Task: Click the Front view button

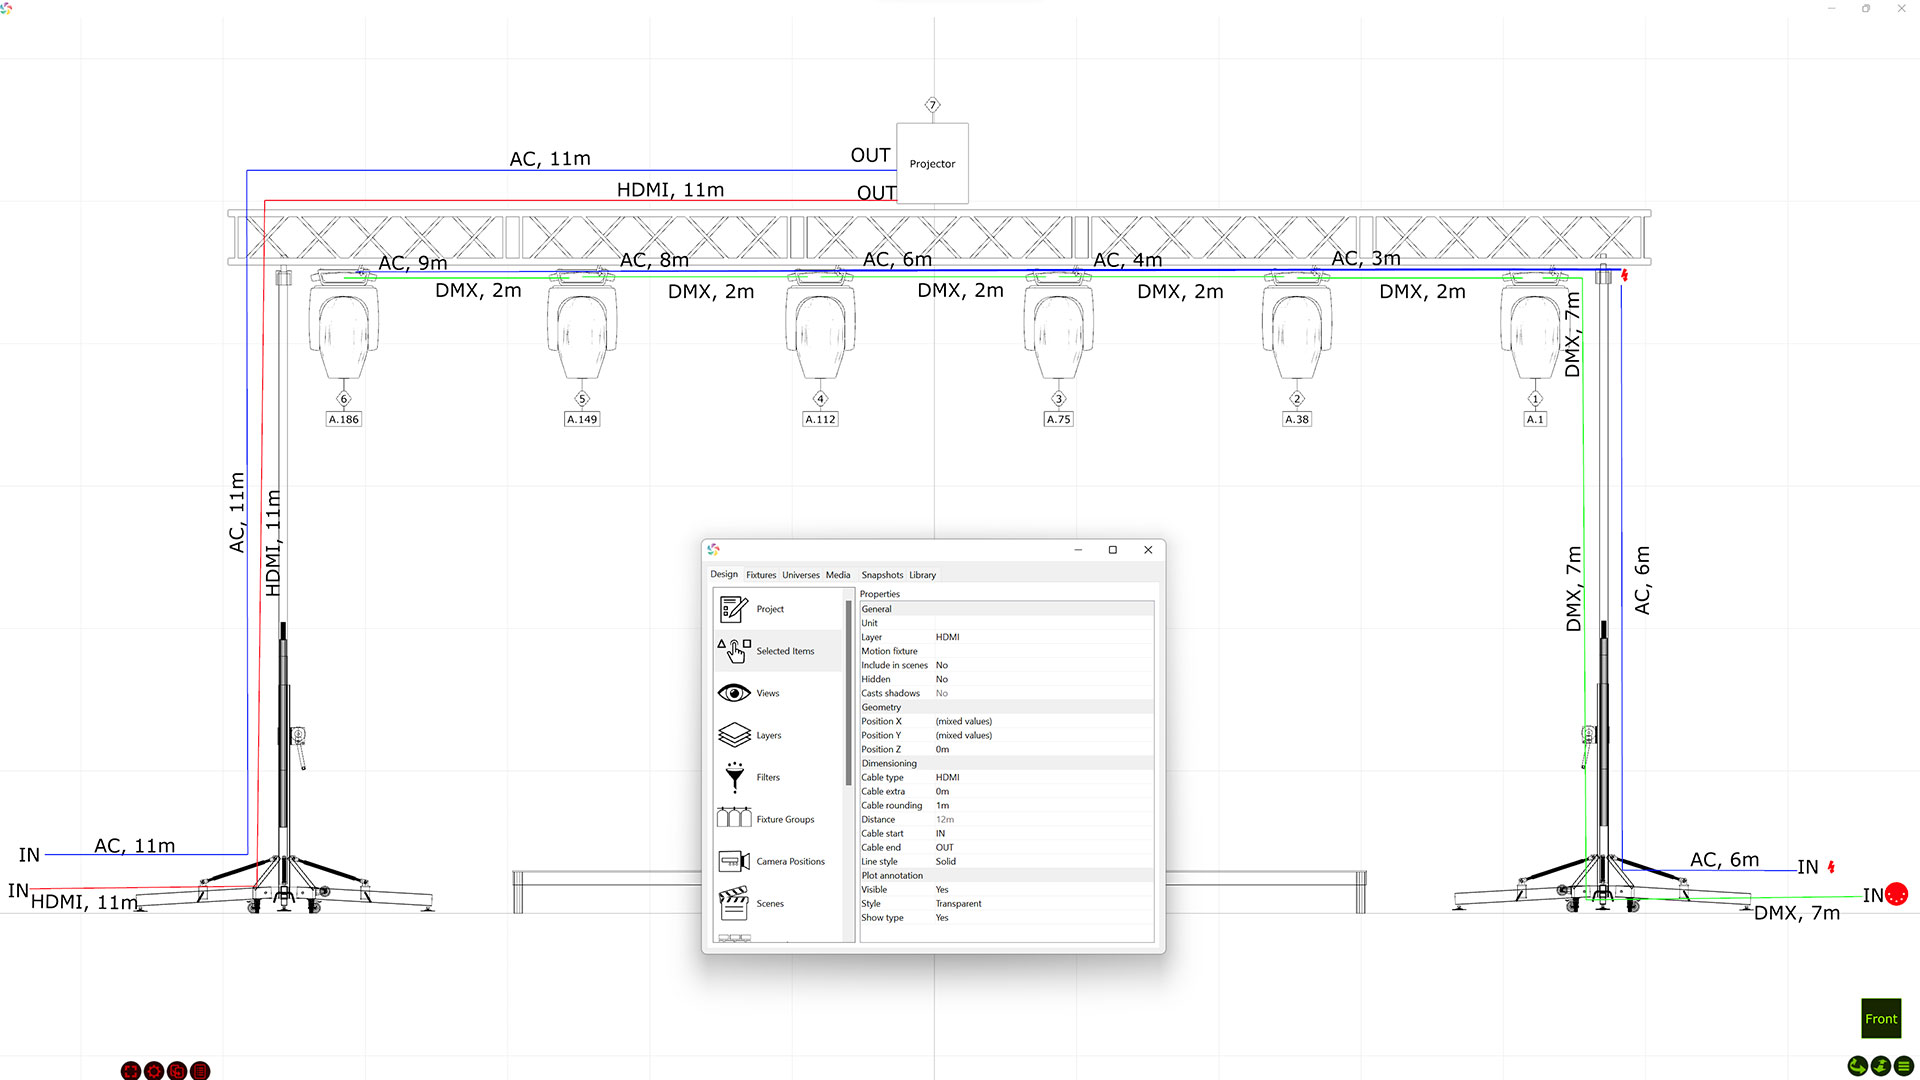Action: pos(1880,1019)
